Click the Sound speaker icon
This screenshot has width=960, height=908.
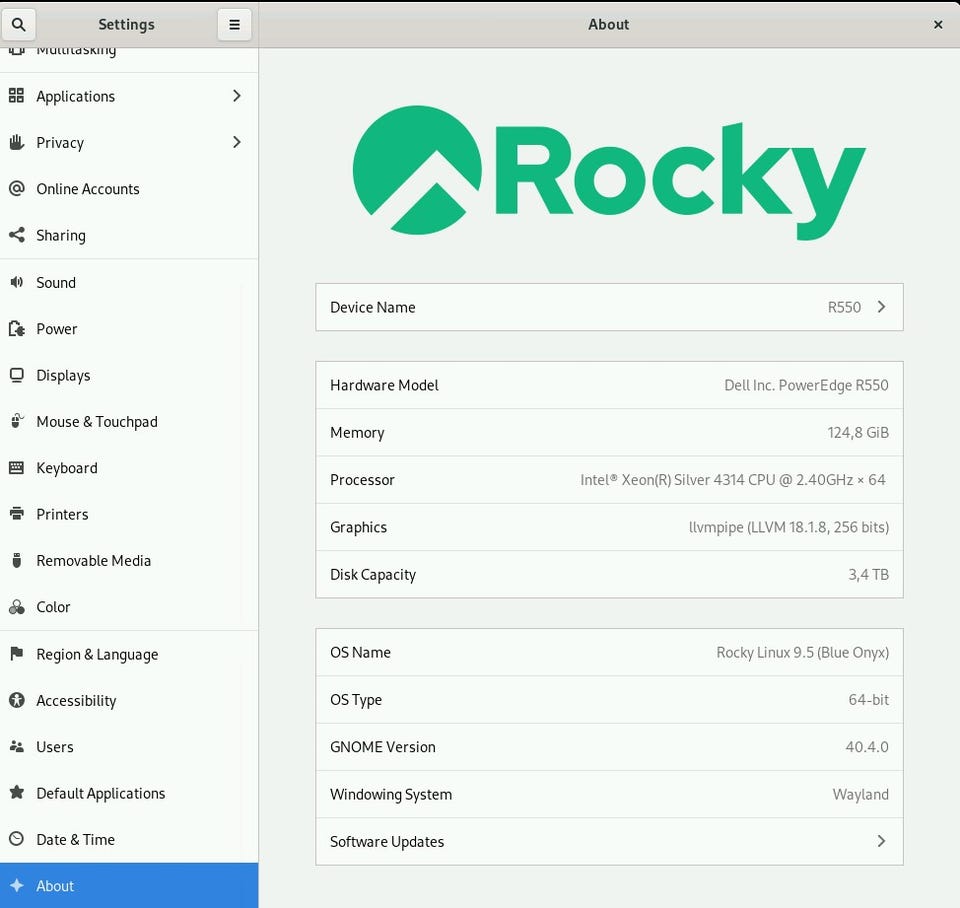pyautogui.click(x=17, y=282)
